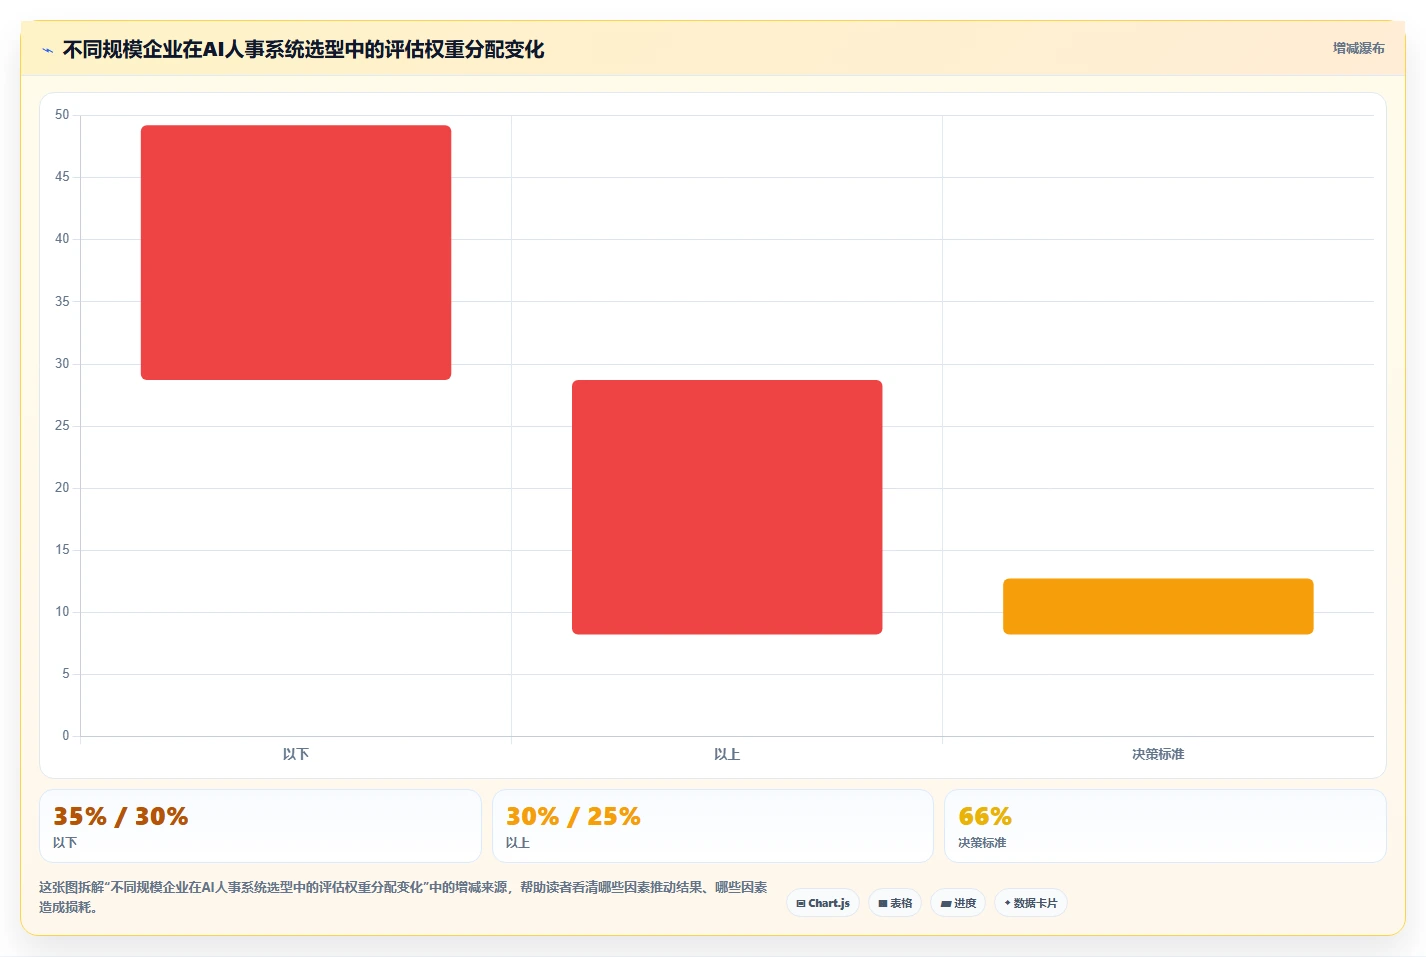Open the 30% / 25% data card

click(712, 826)
